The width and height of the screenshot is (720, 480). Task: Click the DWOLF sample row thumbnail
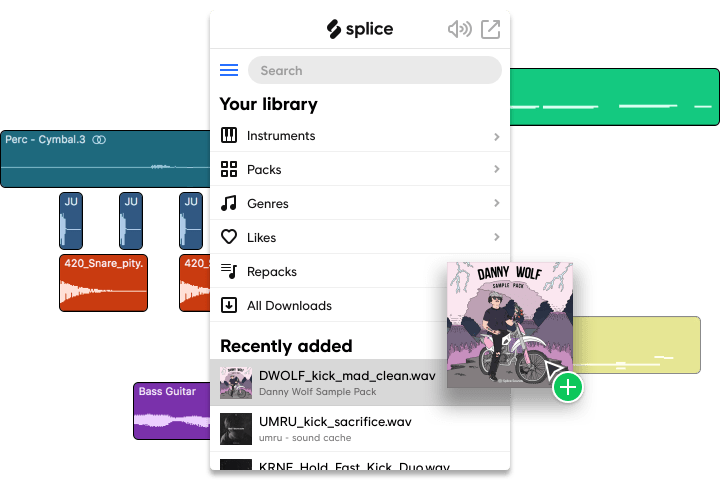pyautogui.click(x=236, y=383)
